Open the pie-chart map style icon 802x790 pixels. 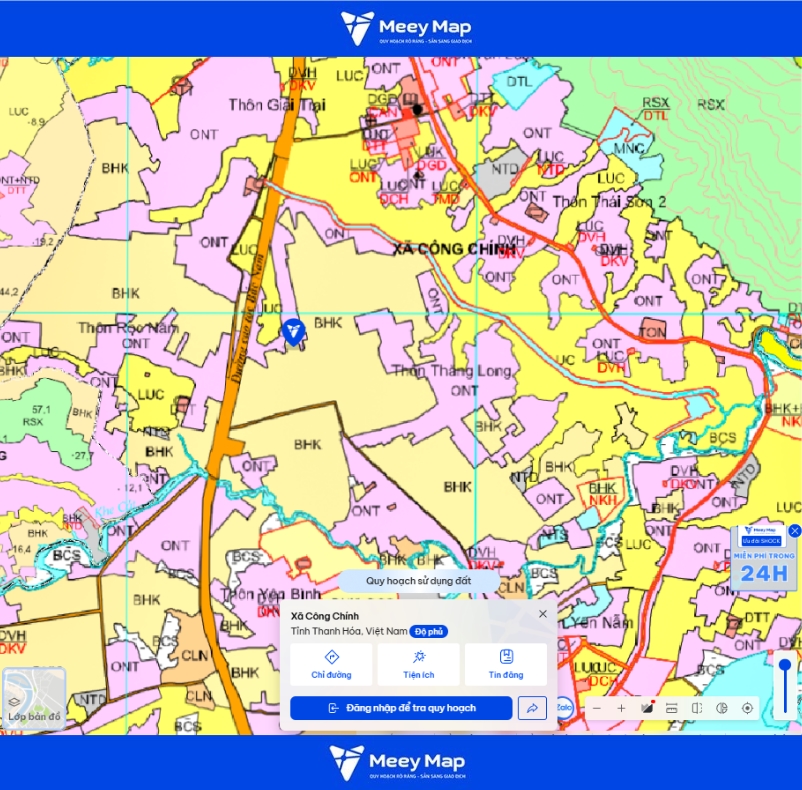tap(722, 708)
